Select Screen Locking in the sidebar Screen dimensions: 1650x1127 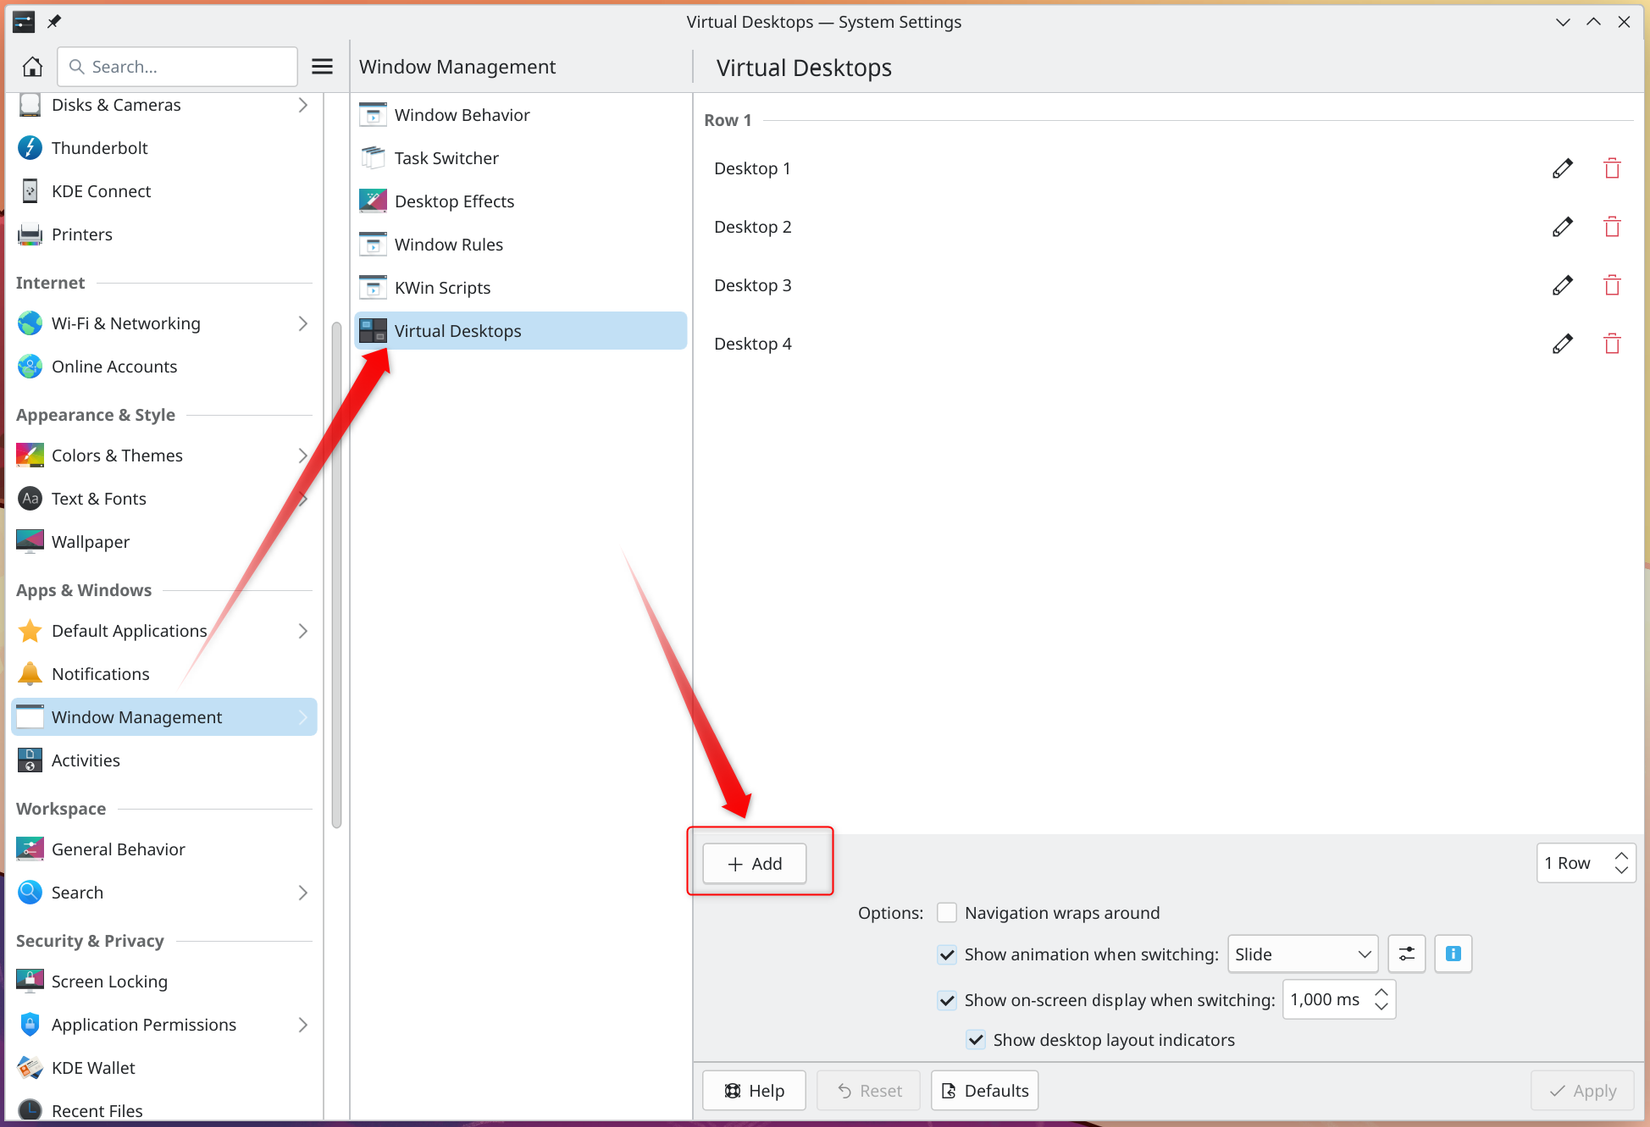tap(110, 981)
